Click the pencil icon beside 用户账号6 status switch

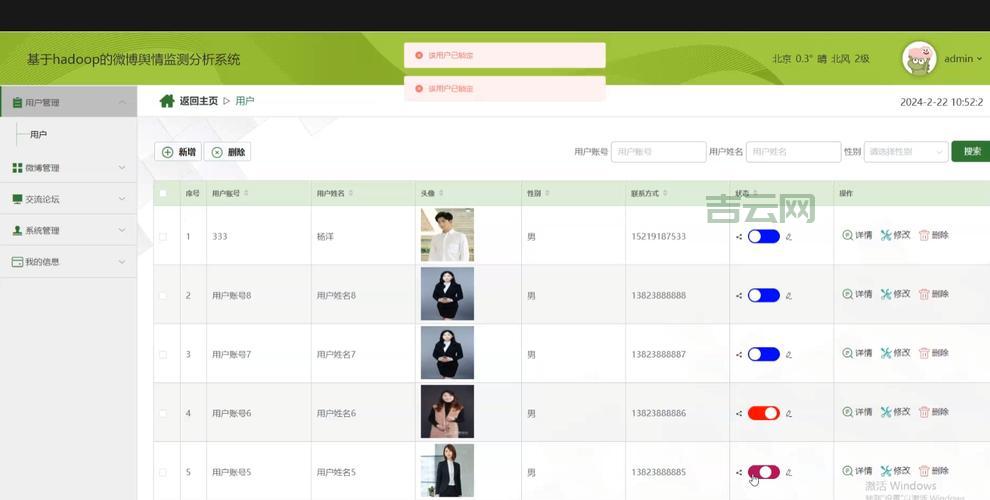tap(789, 413)
